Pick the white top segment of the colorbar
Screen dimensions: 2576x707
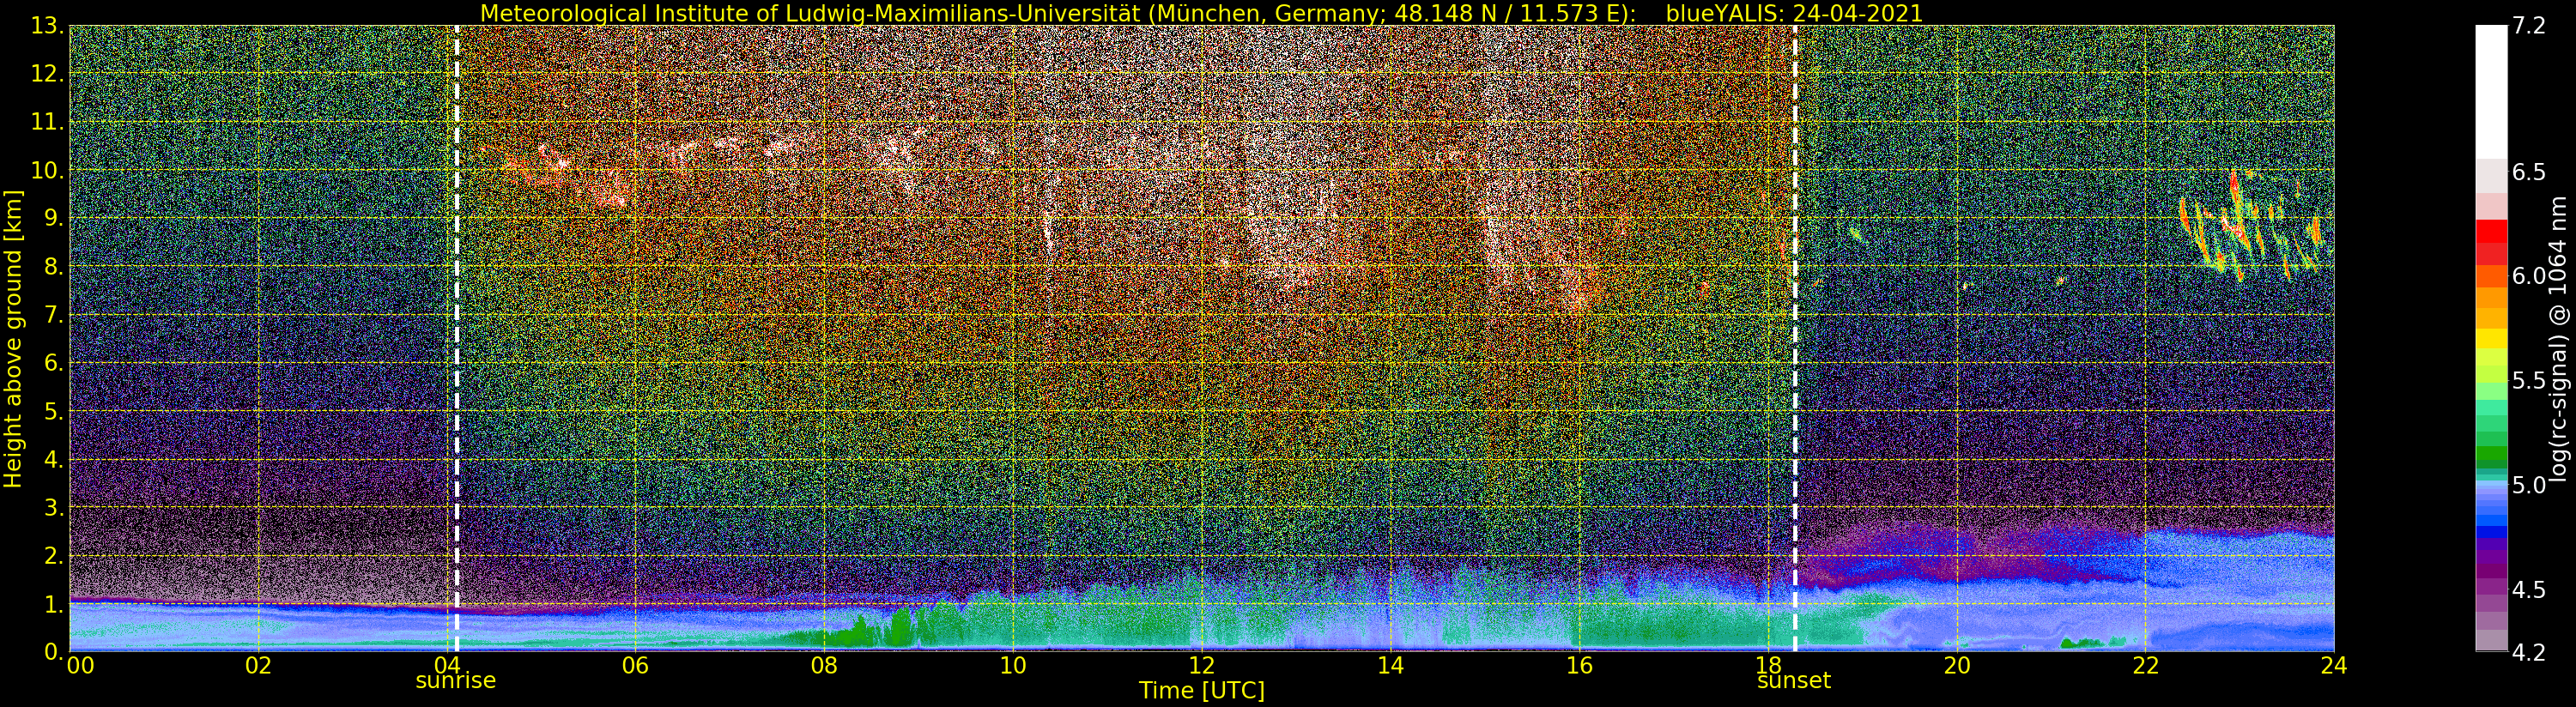2491,92
